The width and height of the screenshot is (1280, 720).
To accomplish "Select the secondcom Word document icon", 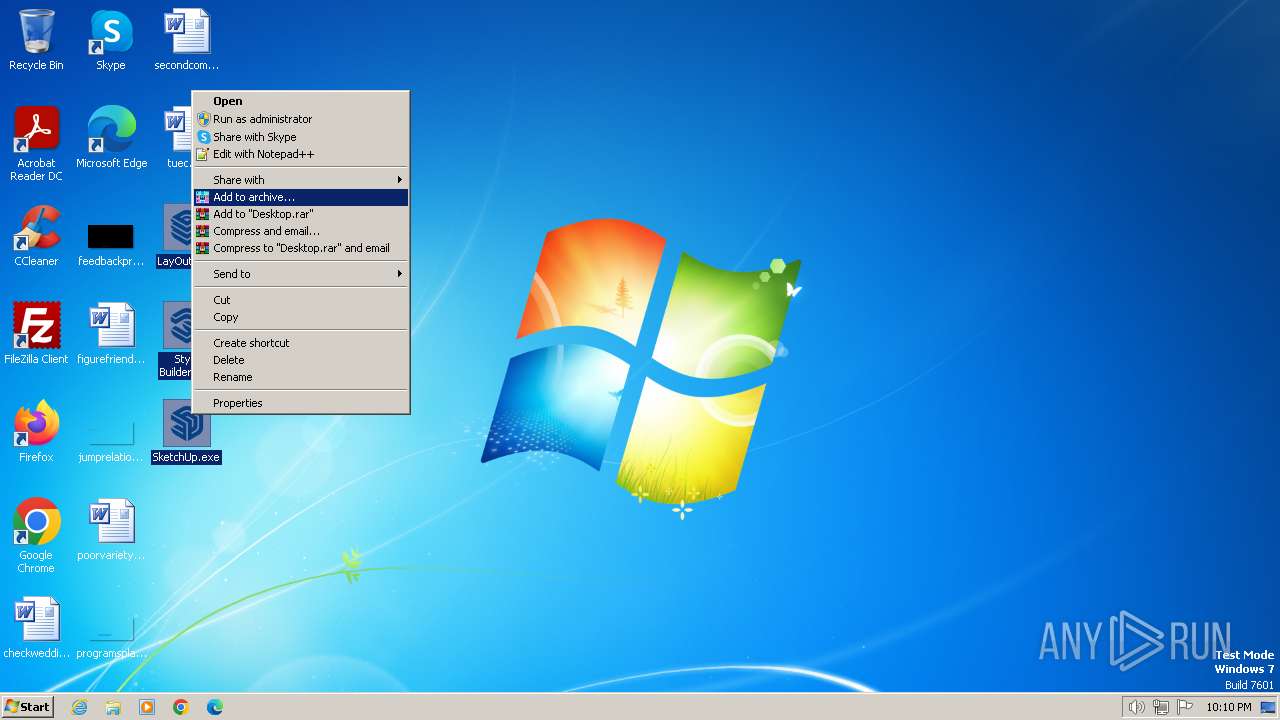I will coord(187,40).
